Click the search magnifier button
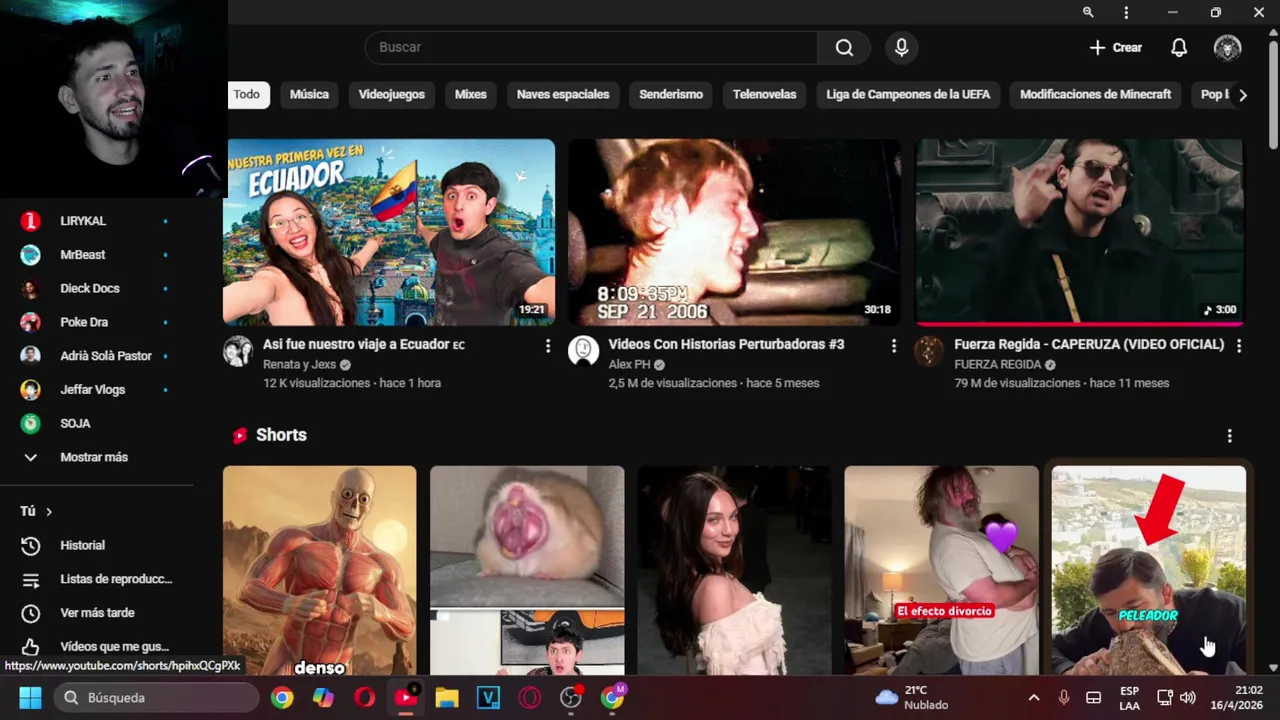The width and height of the screenshot is (1280, 720). [844, 48]
